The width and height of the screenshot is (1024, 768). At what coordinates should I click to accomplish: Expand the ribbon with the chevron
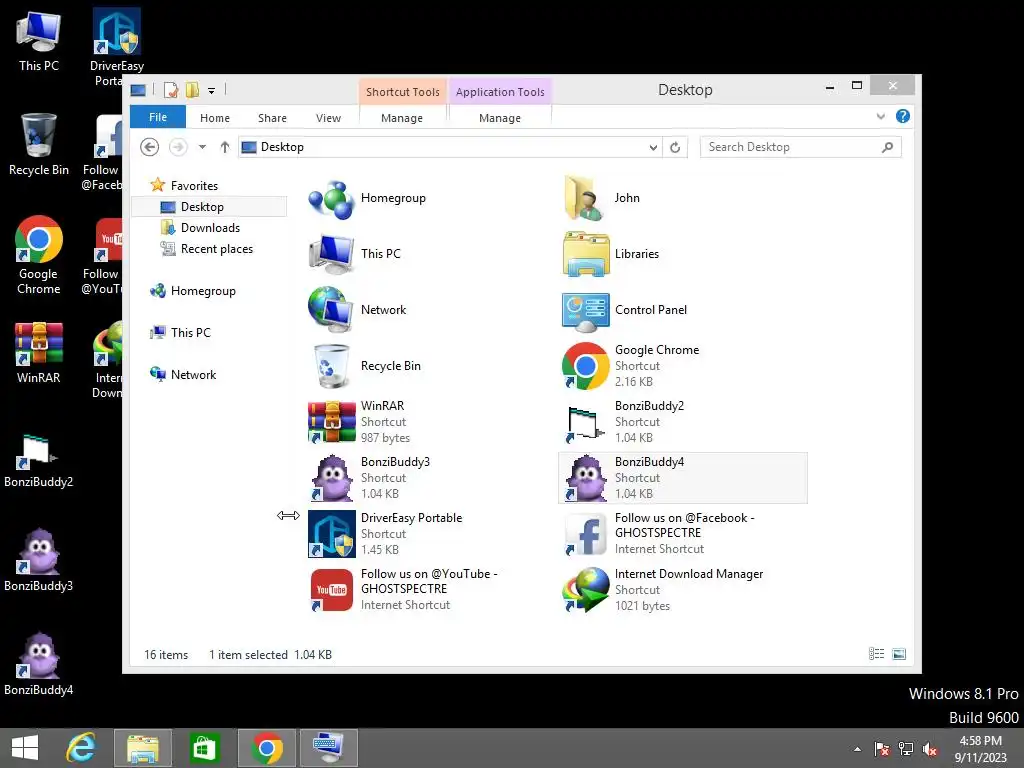(880, 116)
